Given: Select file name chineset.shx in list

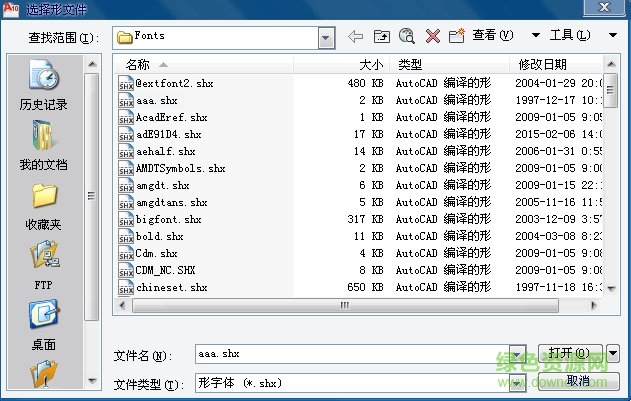Looking at the screenshot, I should click(172, 287).
